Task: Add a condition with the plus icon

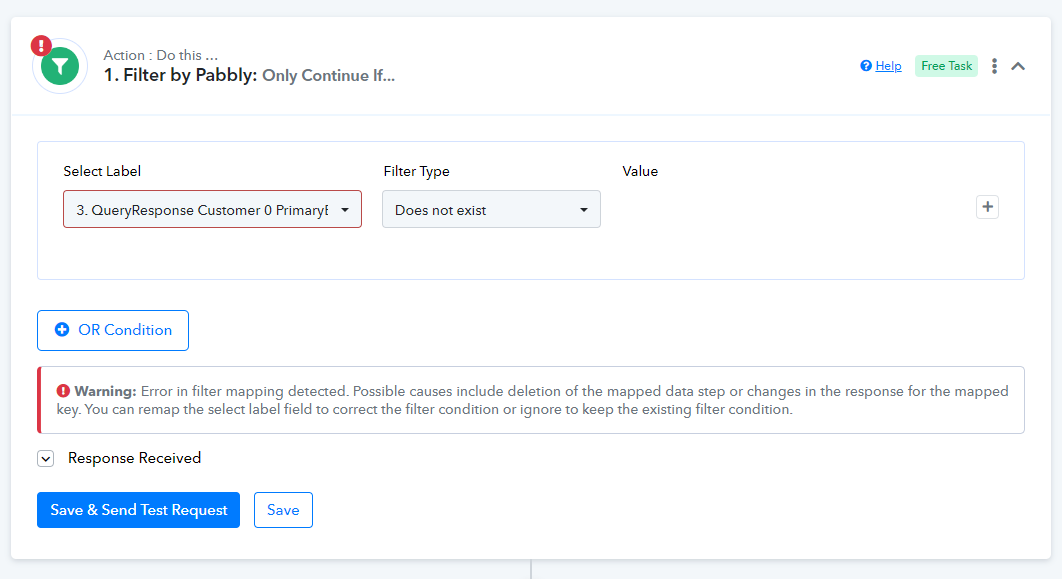Action: pyautogui.click(x=987, y=207)
